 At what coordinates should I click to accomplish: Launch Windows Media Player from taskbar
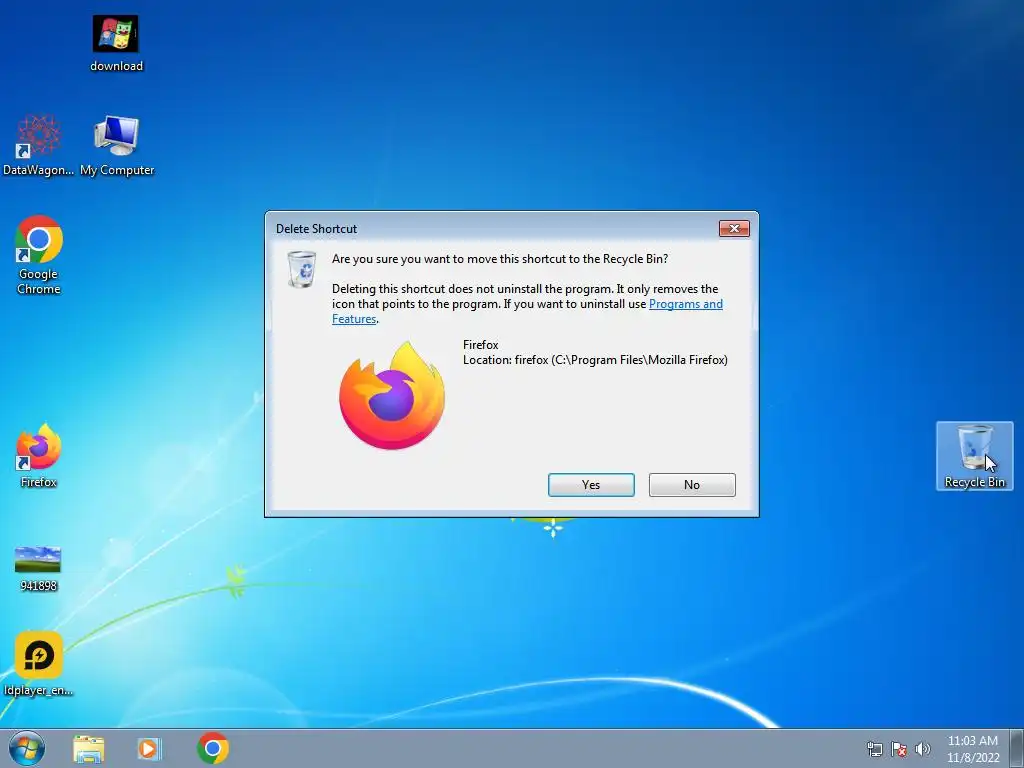pos(150,749)
